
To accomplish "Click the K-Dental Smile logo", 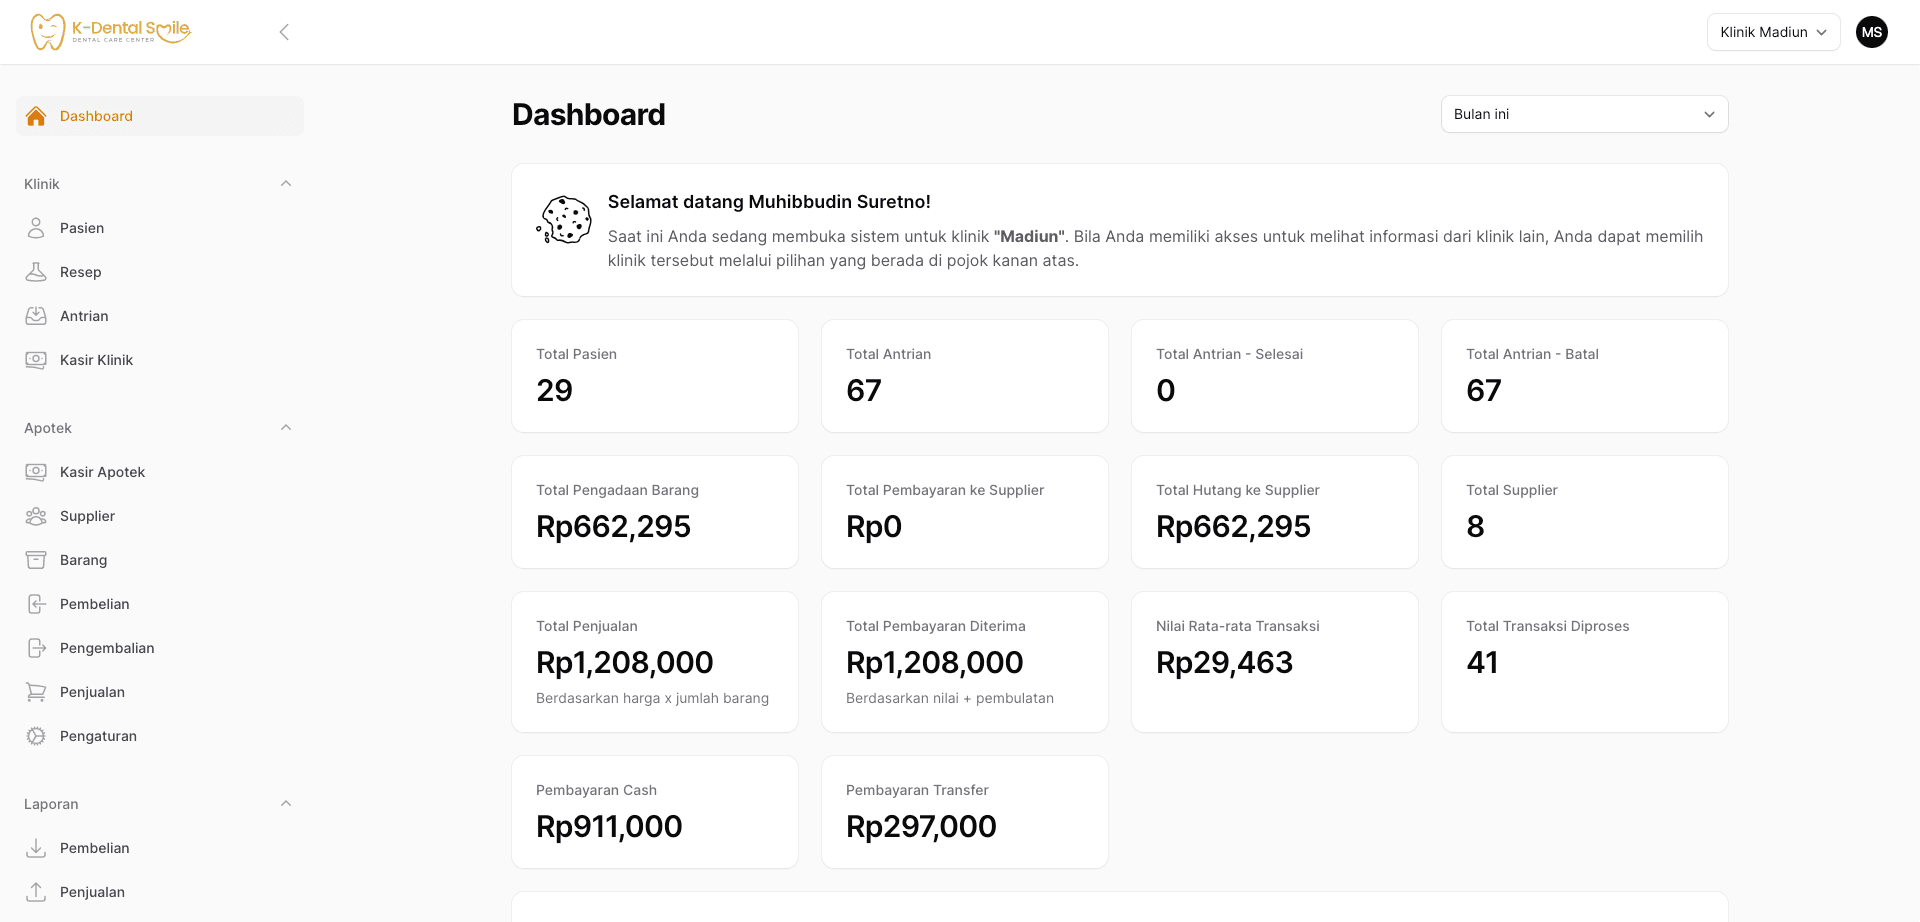I will 110,31.
